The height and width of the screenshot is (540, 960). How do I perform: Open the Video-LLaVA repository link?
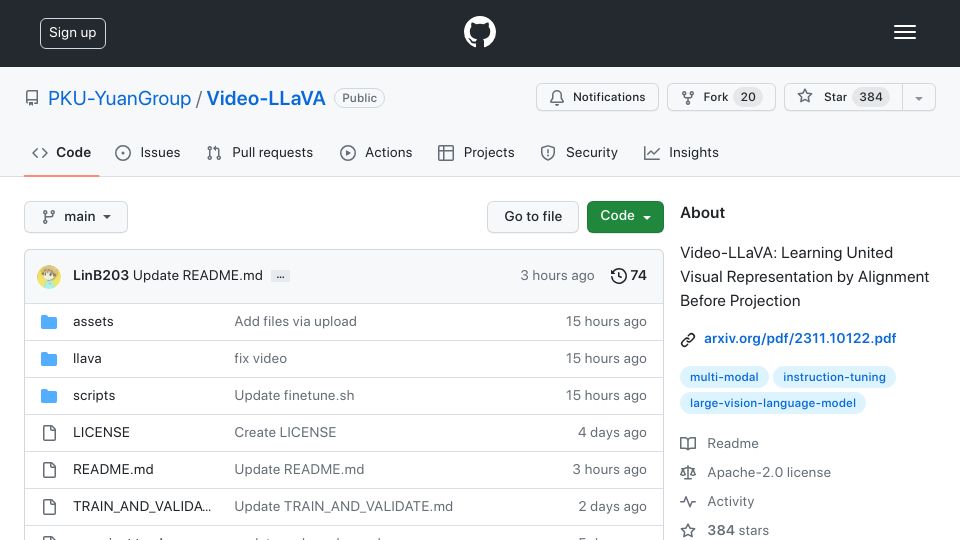pyautogui.click(x=266, y=98)
